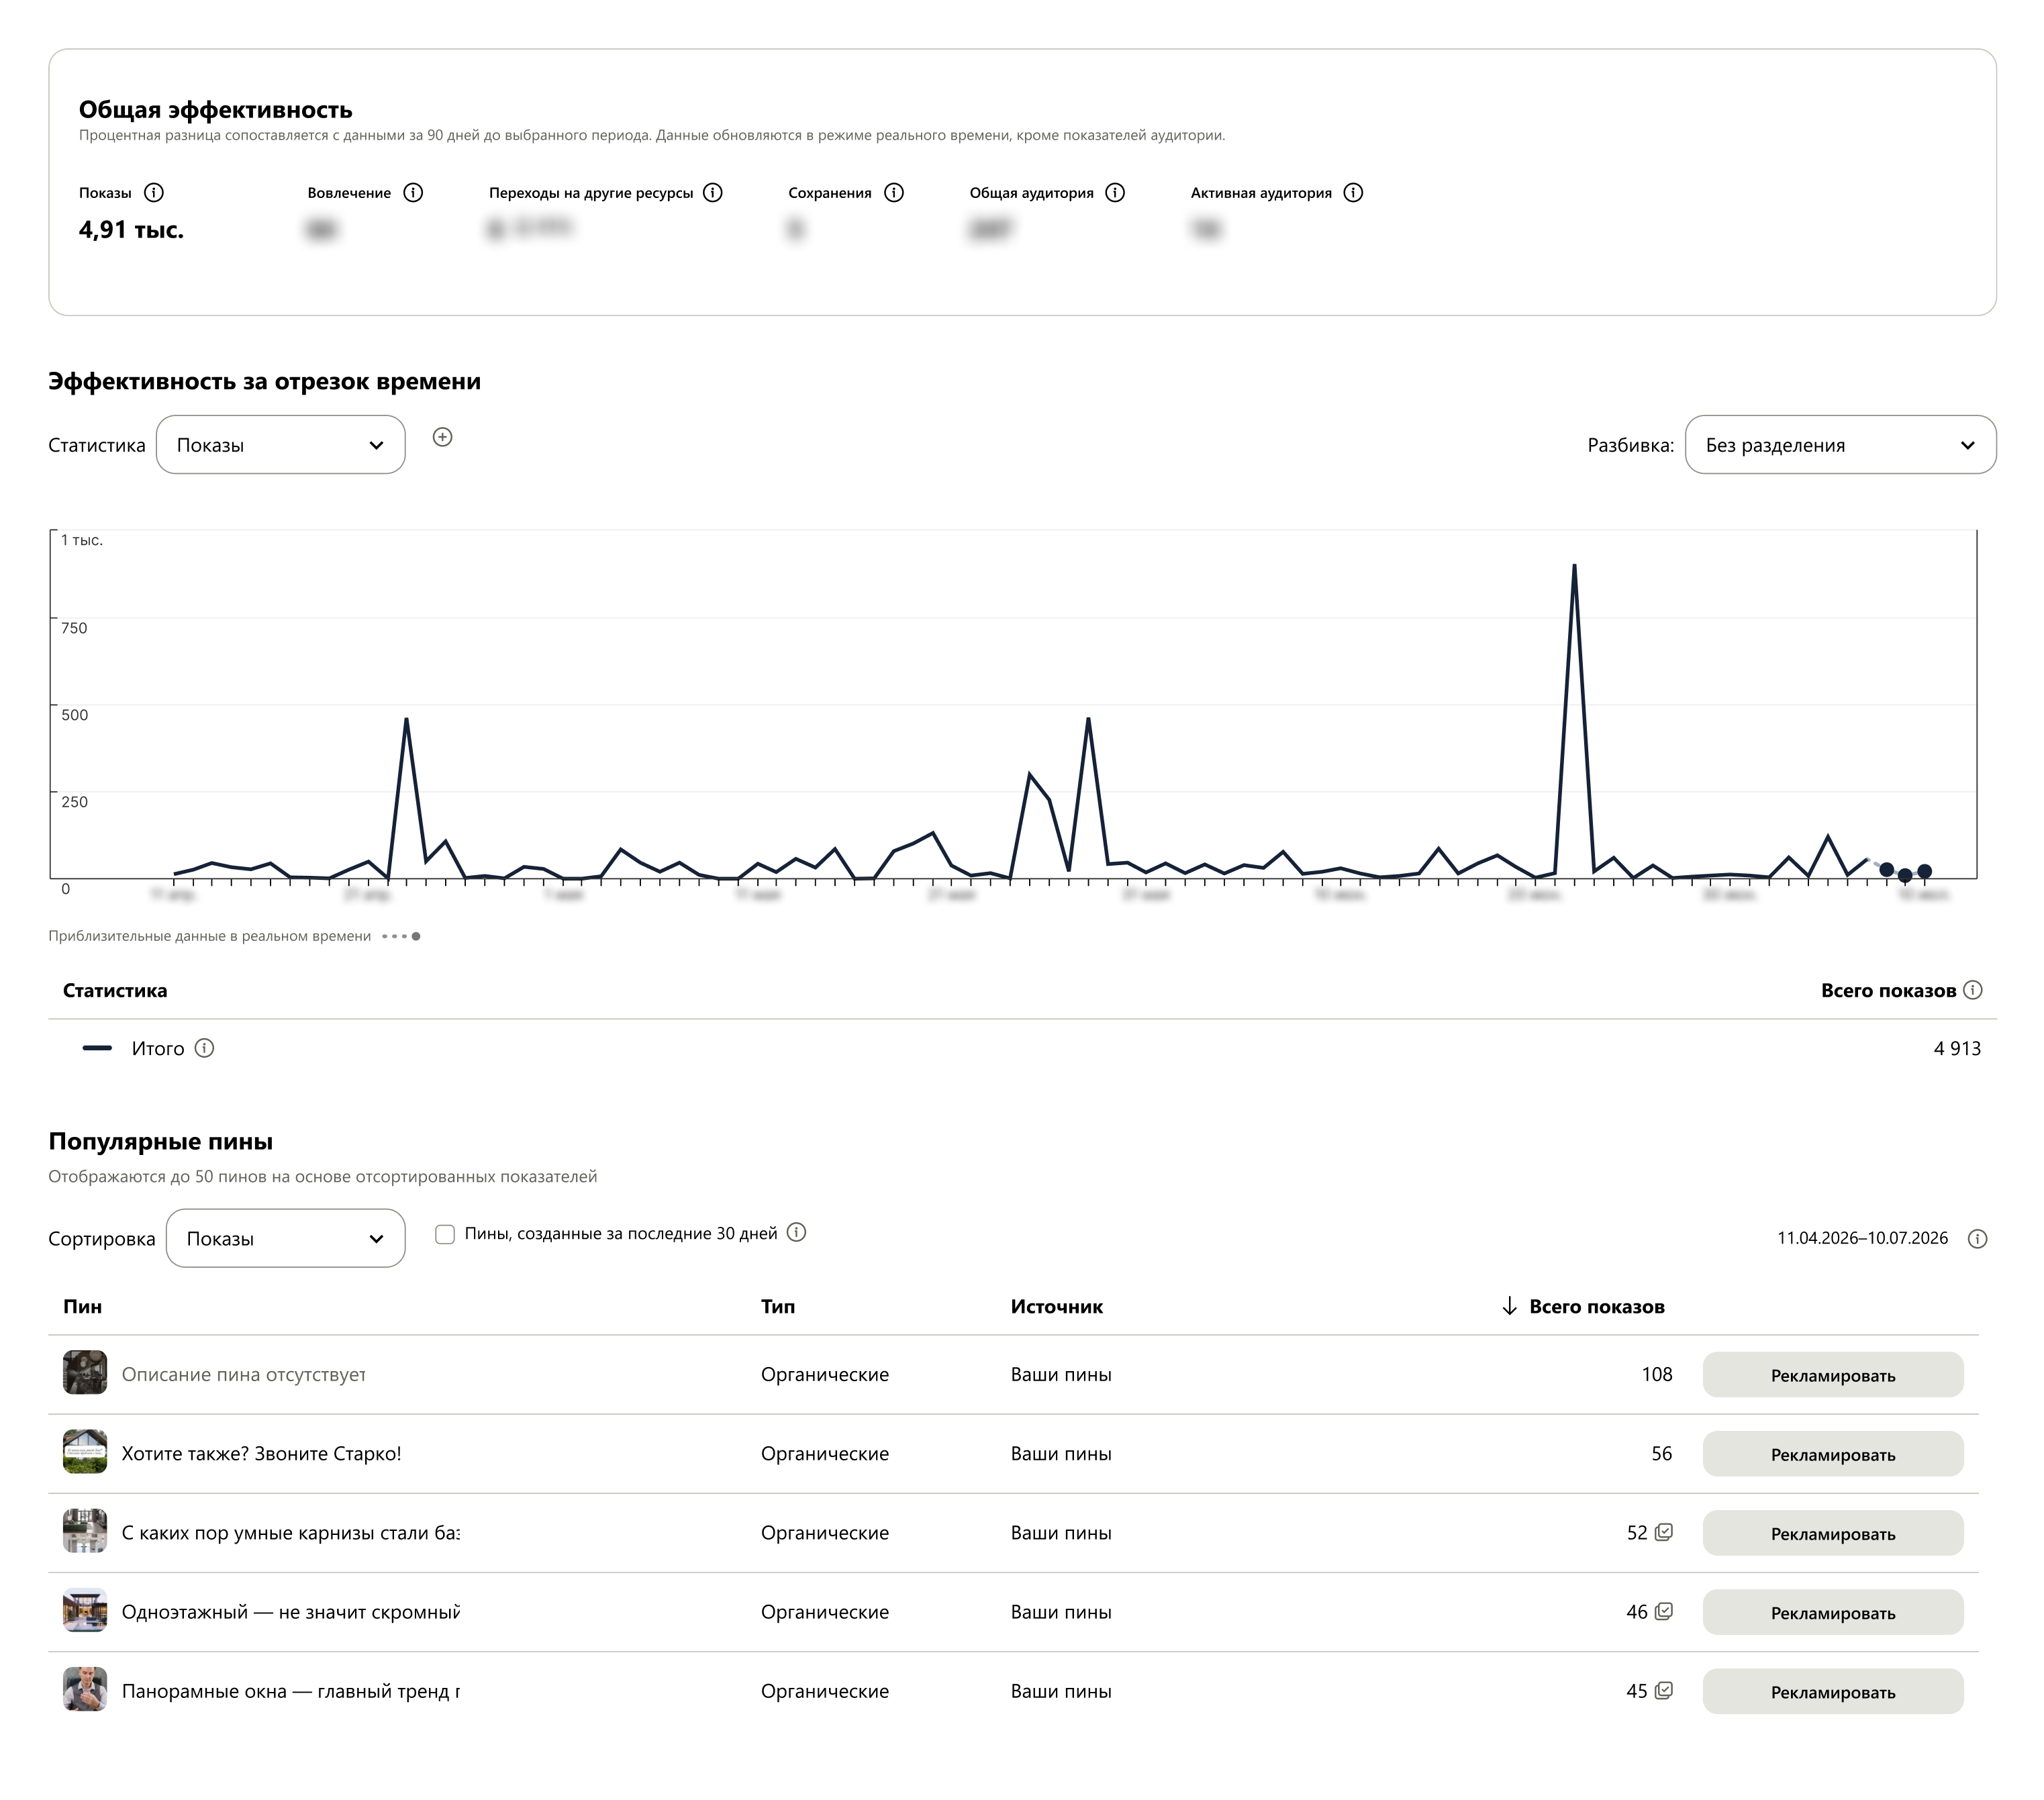Promote the Панорамные окна pin
Viewport: 2044px width, 1800px height.
[x=1833, y=1692]
